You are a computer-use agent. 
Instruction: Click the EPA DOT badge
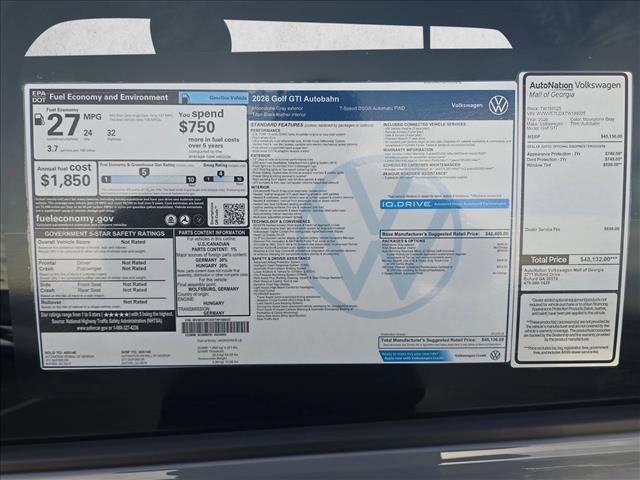tap(39, 96)
